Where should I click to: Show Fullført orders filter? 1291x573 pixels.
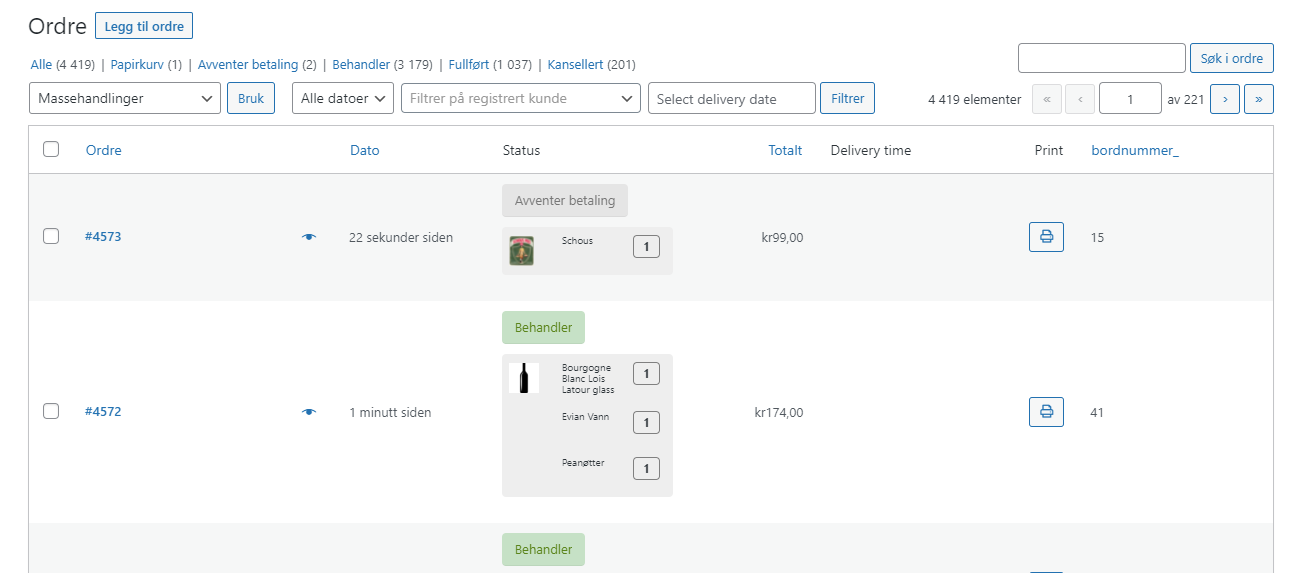(469, 65)
